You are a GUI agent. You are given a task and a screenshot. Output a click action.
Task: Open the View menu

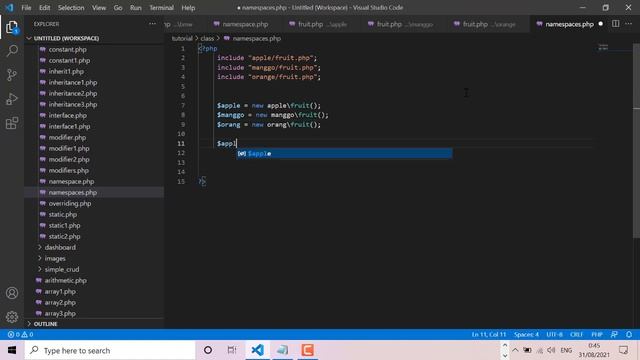(99, 8)
